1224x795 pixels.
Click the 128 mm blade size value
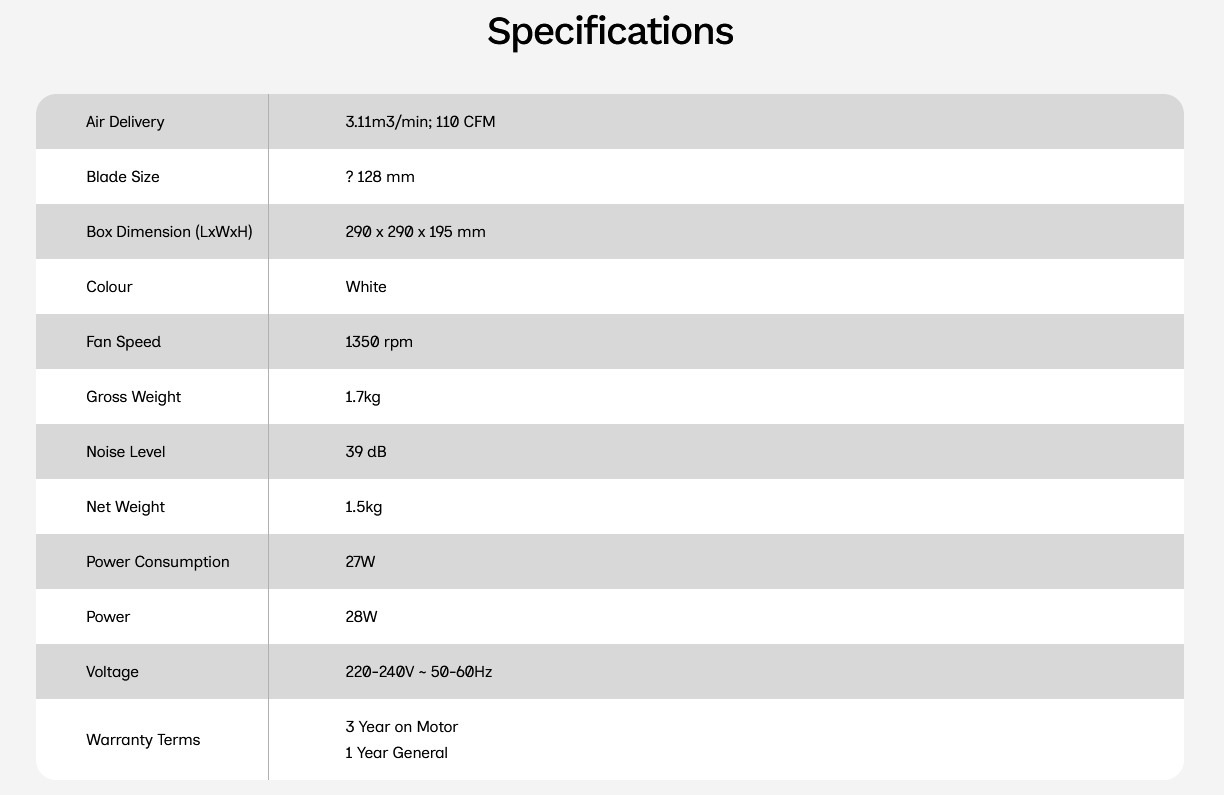pyautogui.click(x=380, y=177)
